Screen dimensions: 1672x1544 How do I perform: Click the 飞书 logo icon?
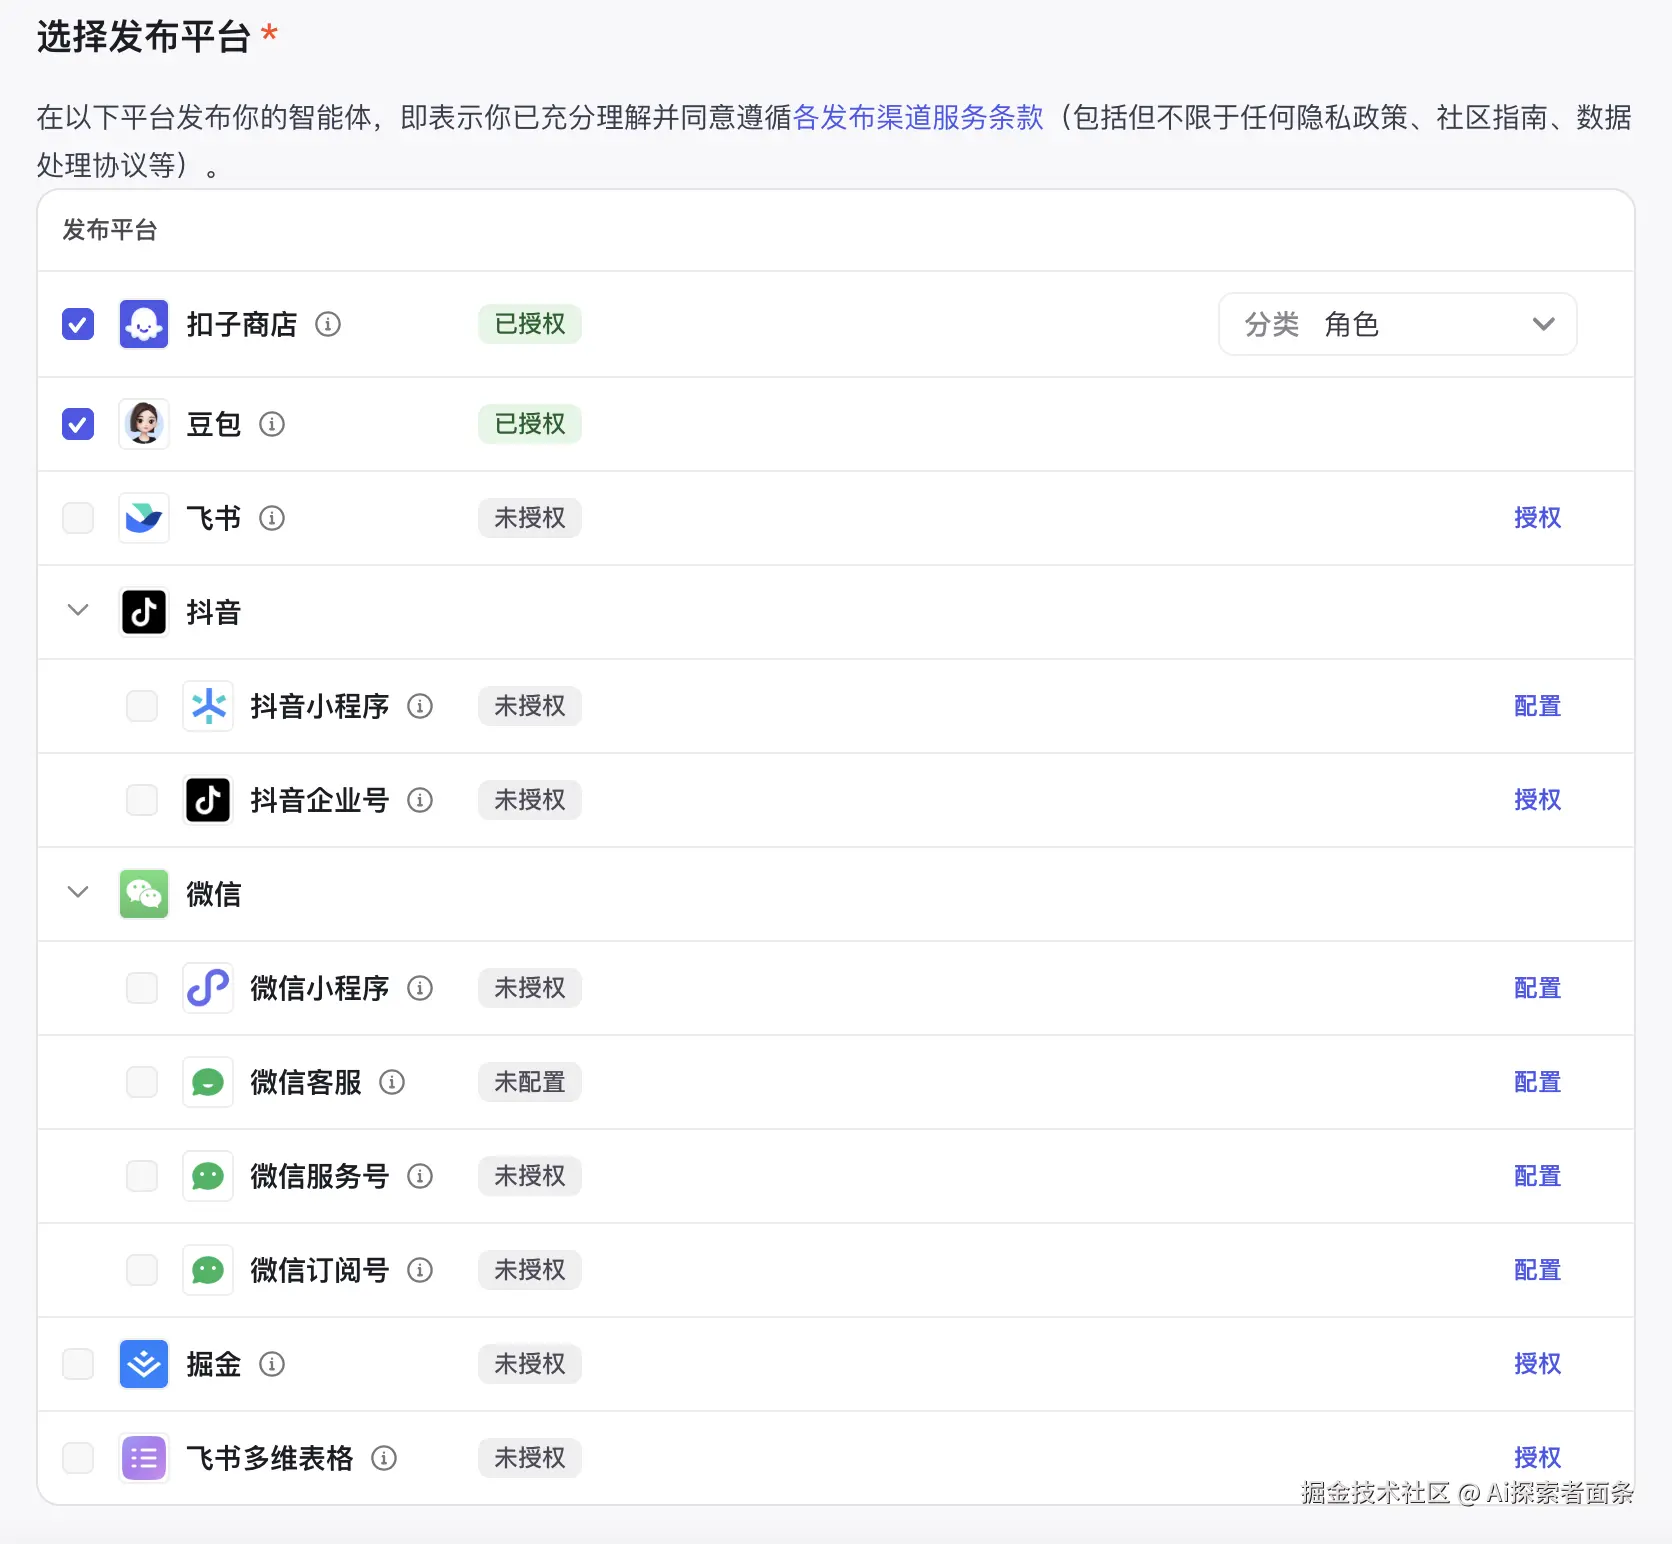coord(144,518)
